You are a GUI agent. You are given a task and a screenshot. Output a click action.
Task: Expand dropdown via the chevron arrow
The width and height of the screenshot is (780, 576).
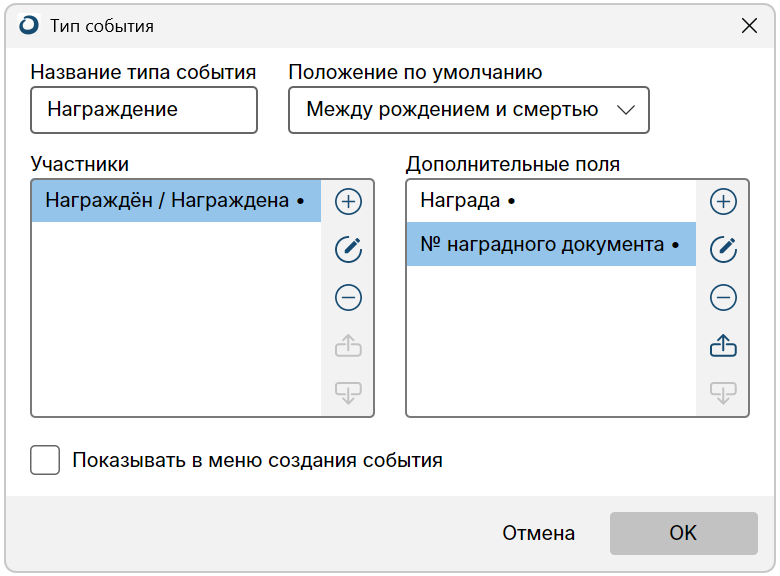(626, 110)
